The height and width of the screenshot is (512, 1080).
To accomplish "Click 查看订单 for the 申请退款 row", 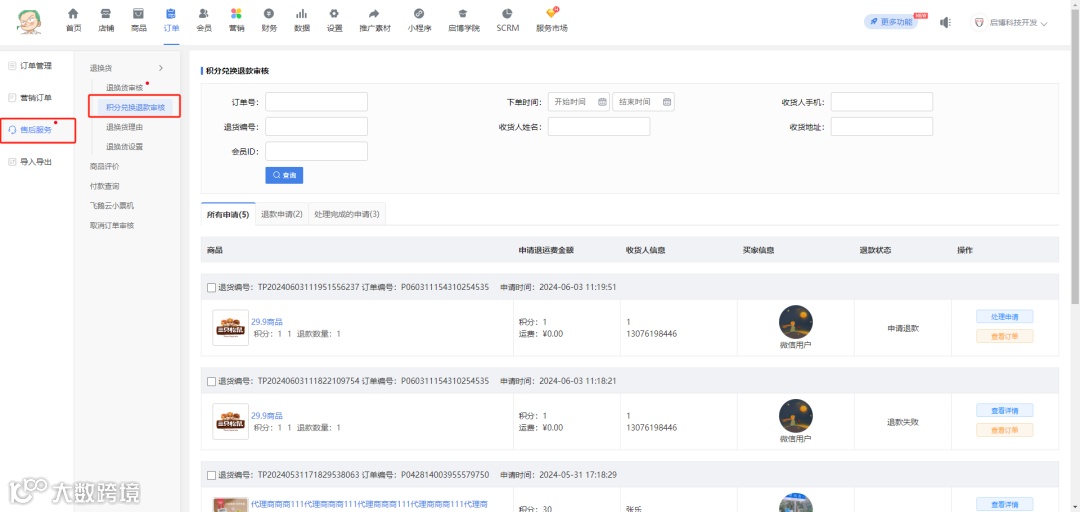I will (1004, 336).
